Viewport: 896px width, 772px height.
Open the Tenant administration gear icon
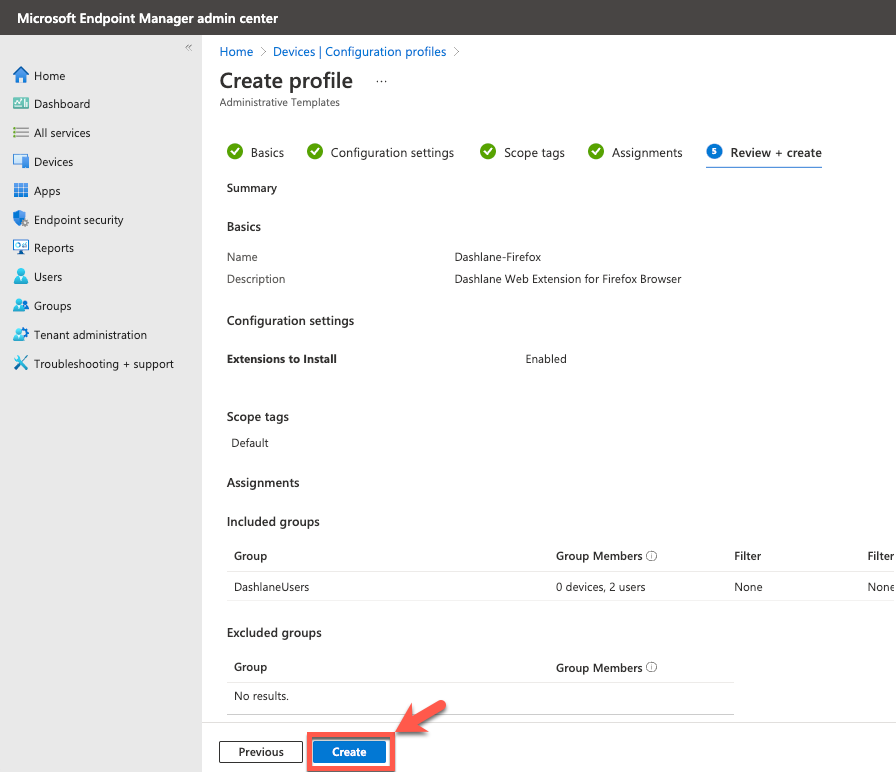coord(21,334)
